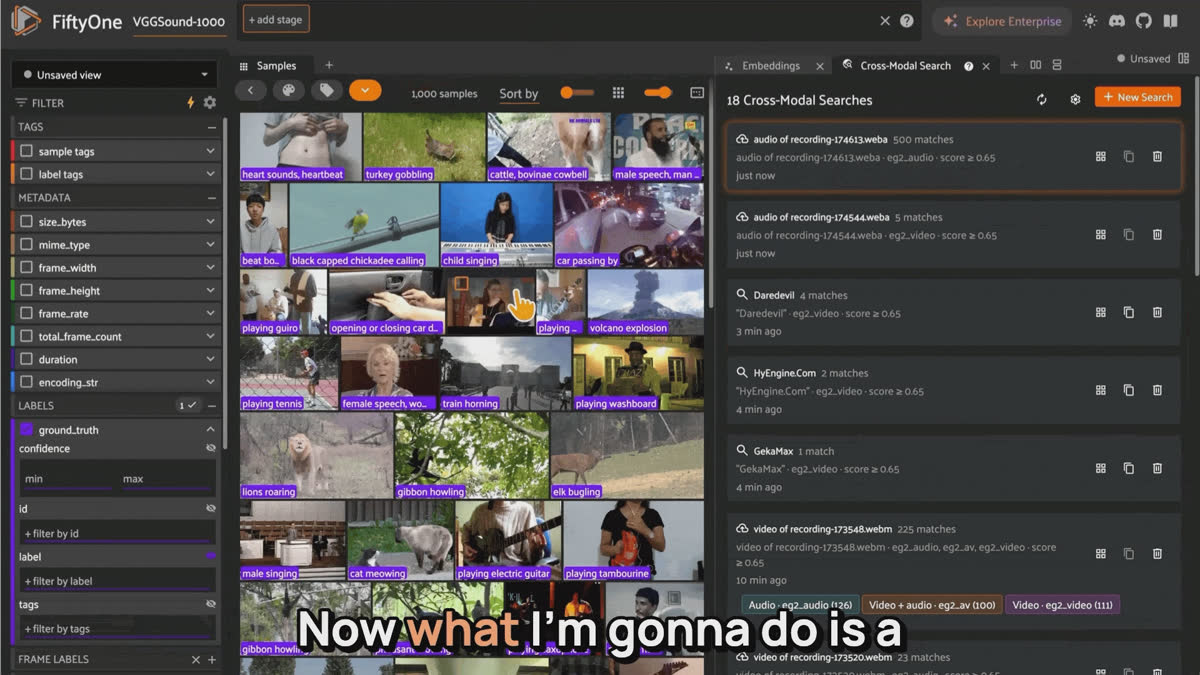Click the add stage button
The width and height of the screenshot is (1200, 675).
(276, 19)
